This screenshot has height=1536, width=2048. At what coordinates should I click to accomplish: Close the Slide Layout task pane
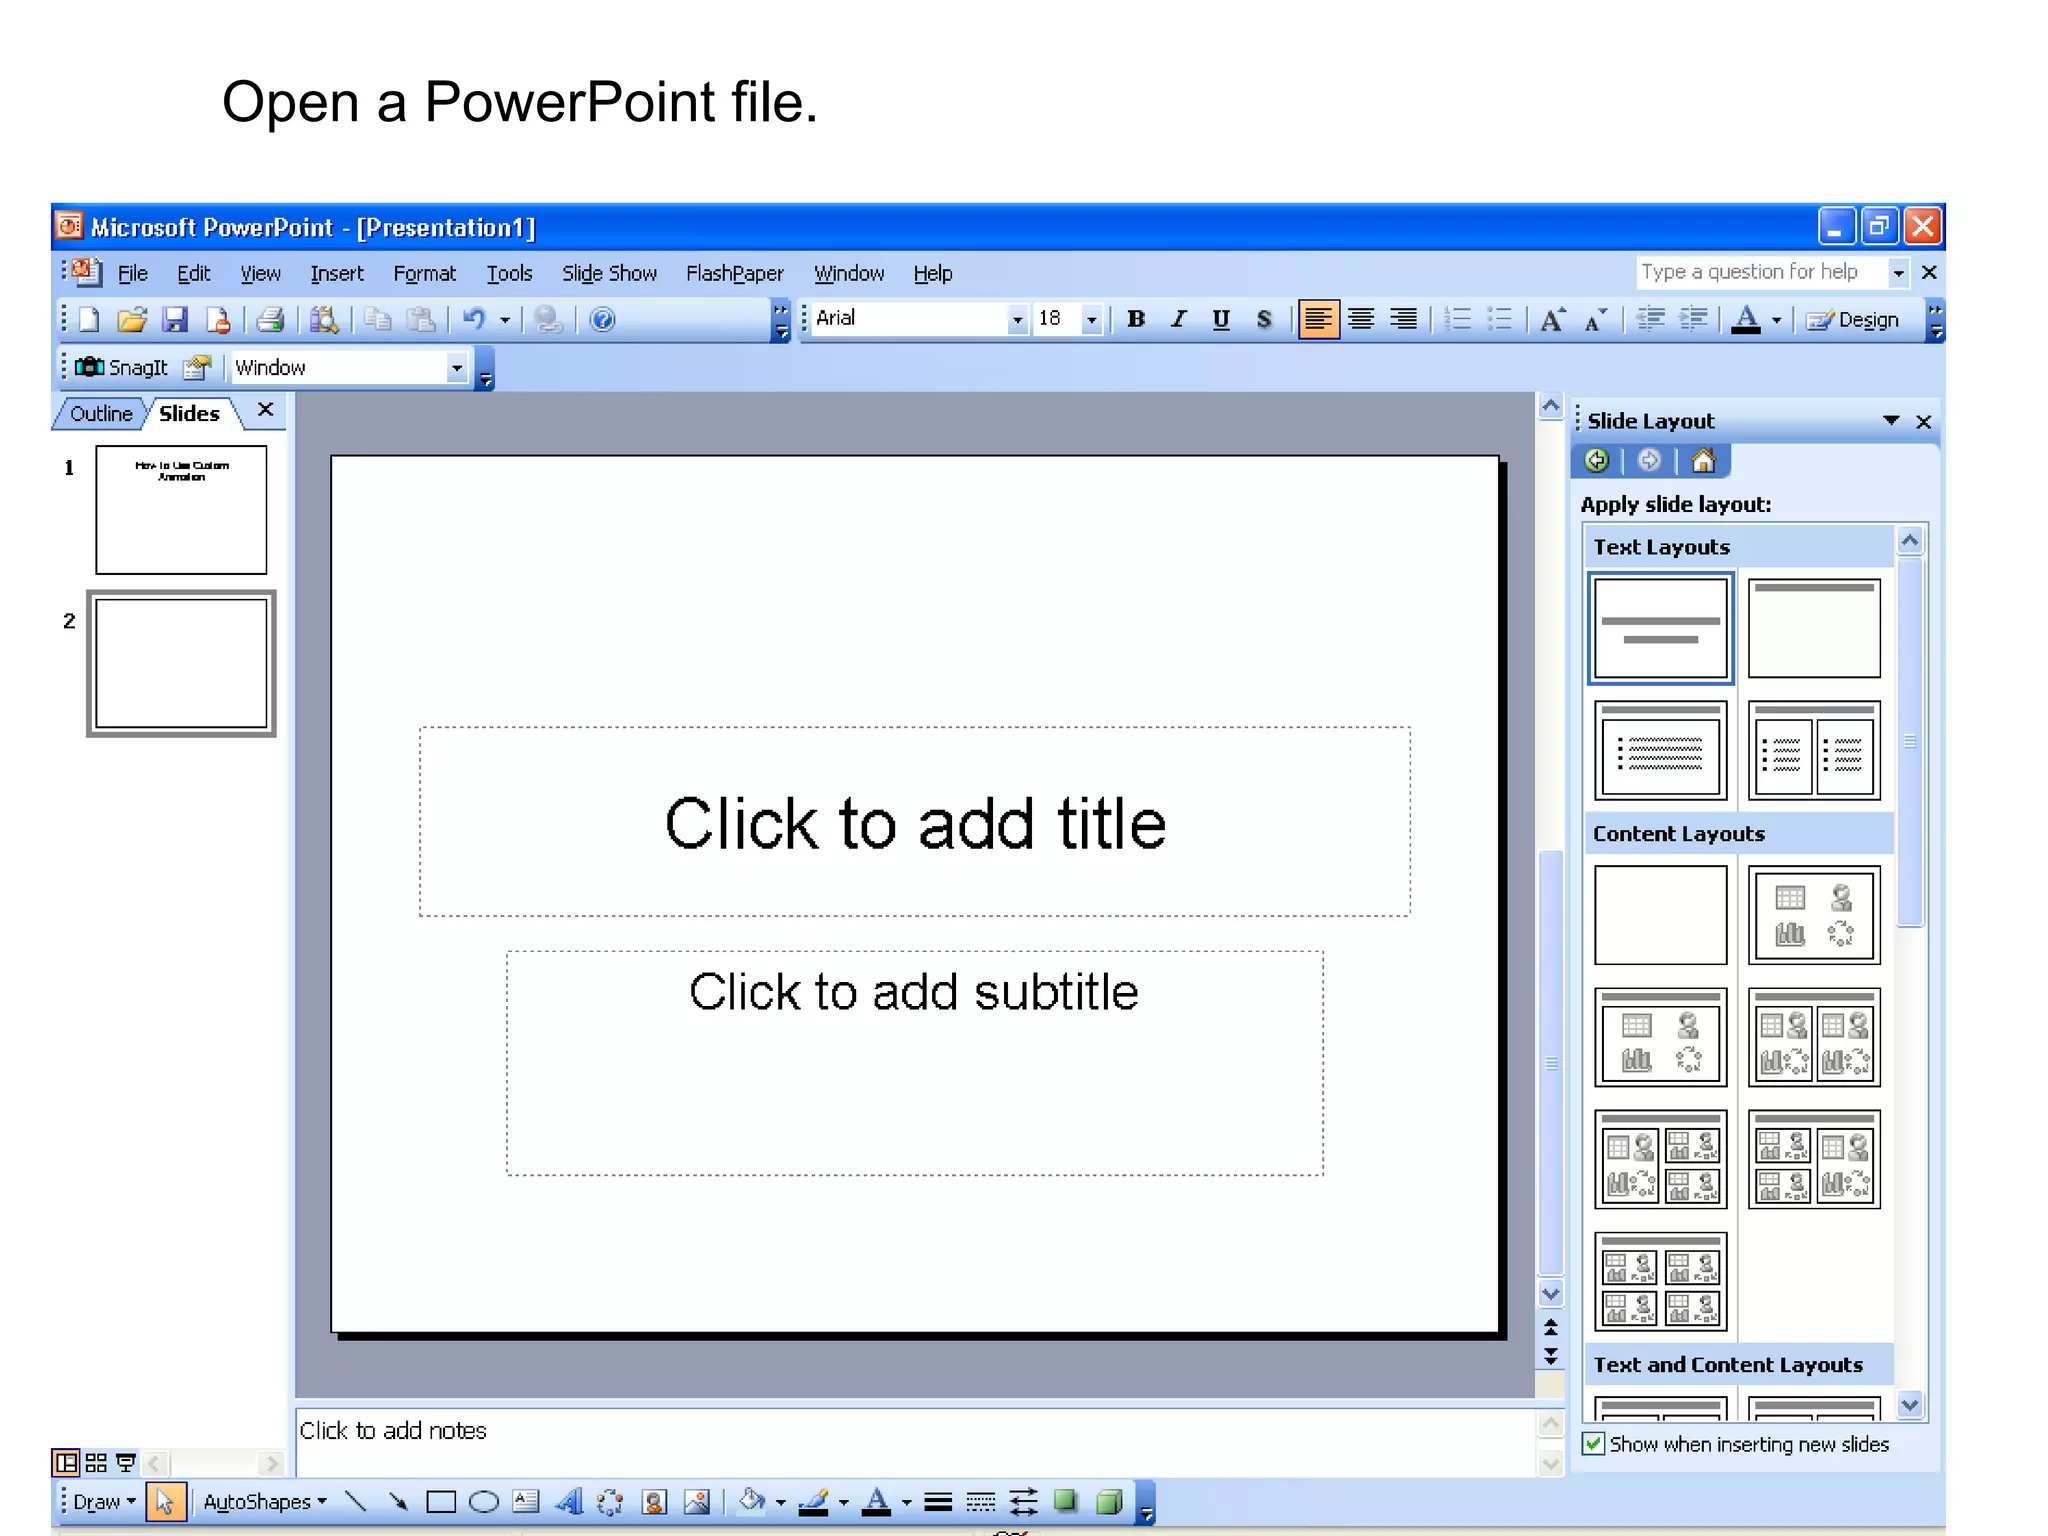(x=1923, y=422)
